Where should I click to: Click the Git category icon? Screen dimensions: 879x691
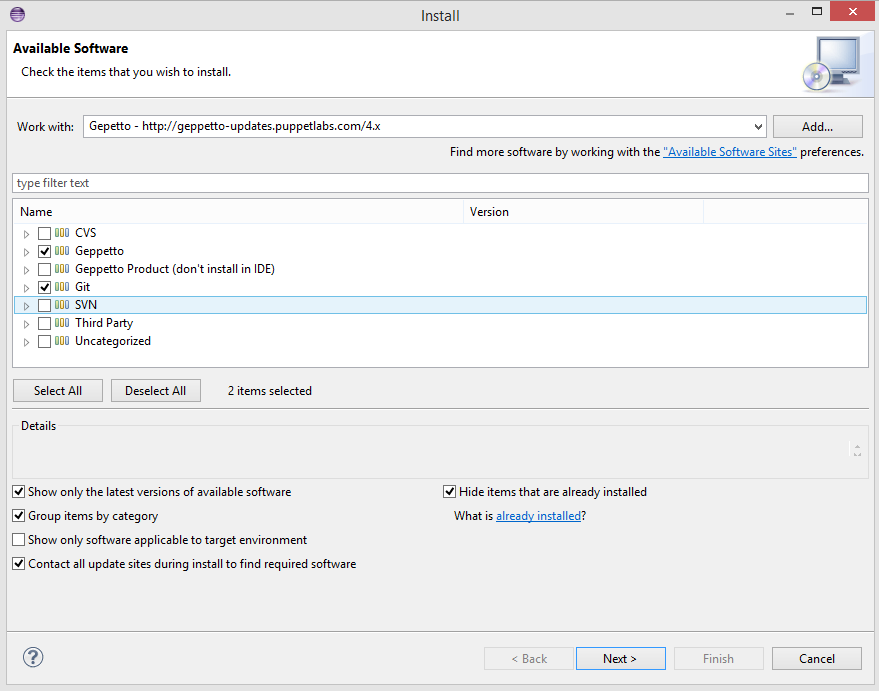tap(62, 286)
